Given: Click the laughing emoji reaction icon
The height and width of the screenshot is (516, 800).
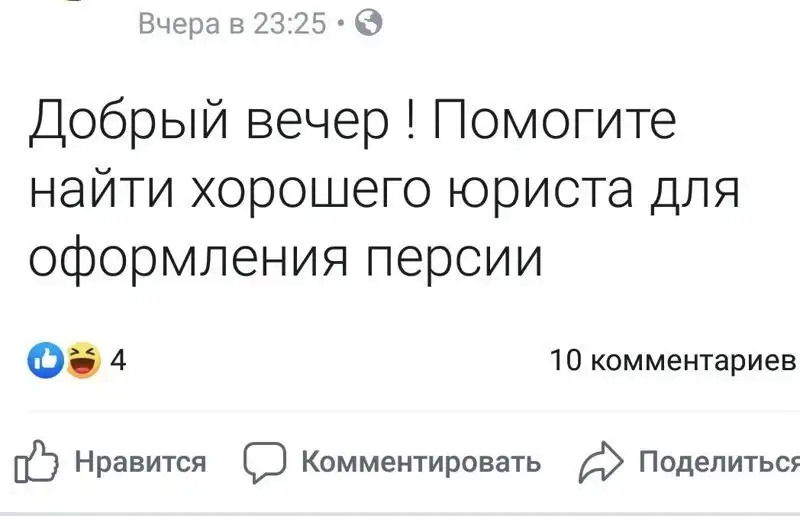Looking at the screenshot, I should tap(83, 360).
